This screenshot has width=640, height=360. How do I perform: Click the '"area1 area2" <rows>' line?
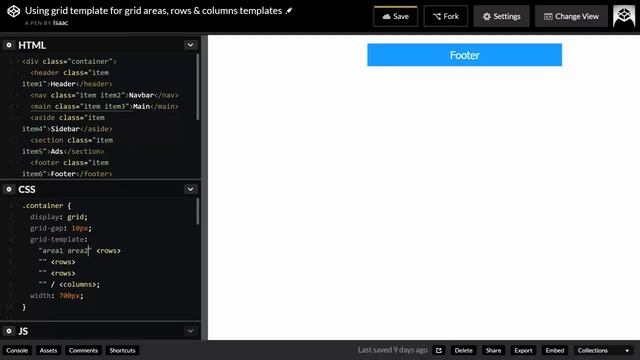point(80,251)
